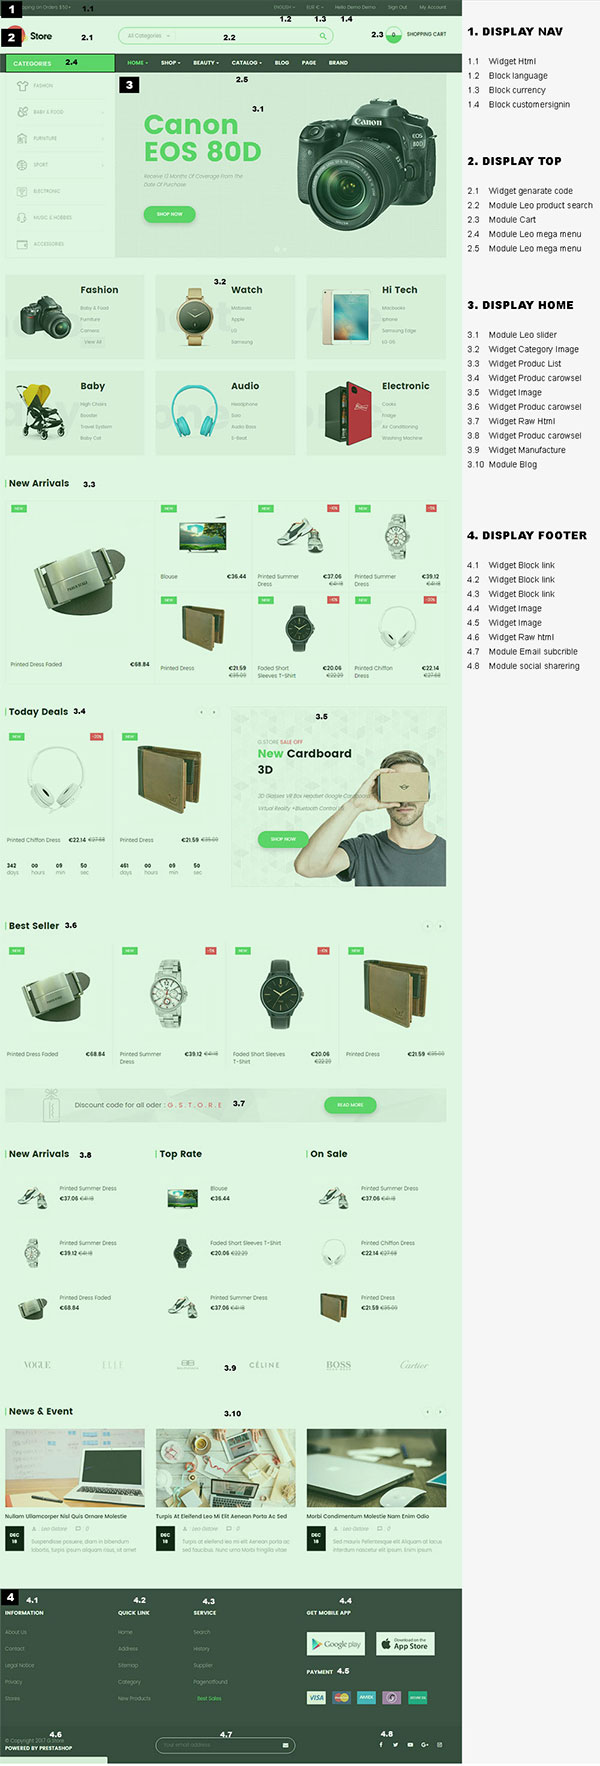
Task: Open the Twitter social icon in footer
Action: tap(395, 1744)
